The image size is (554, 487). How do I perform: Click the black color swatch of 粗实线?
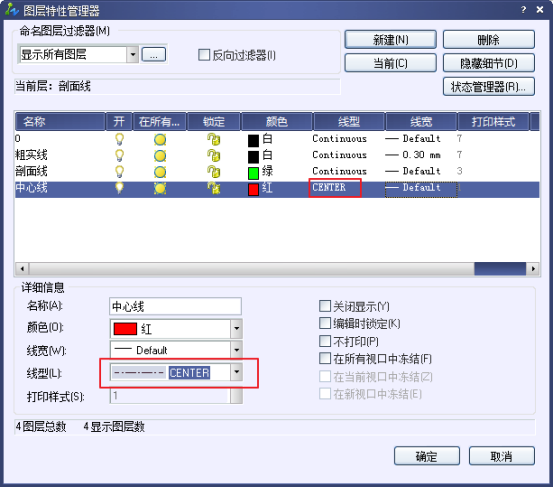coord(253,157)
